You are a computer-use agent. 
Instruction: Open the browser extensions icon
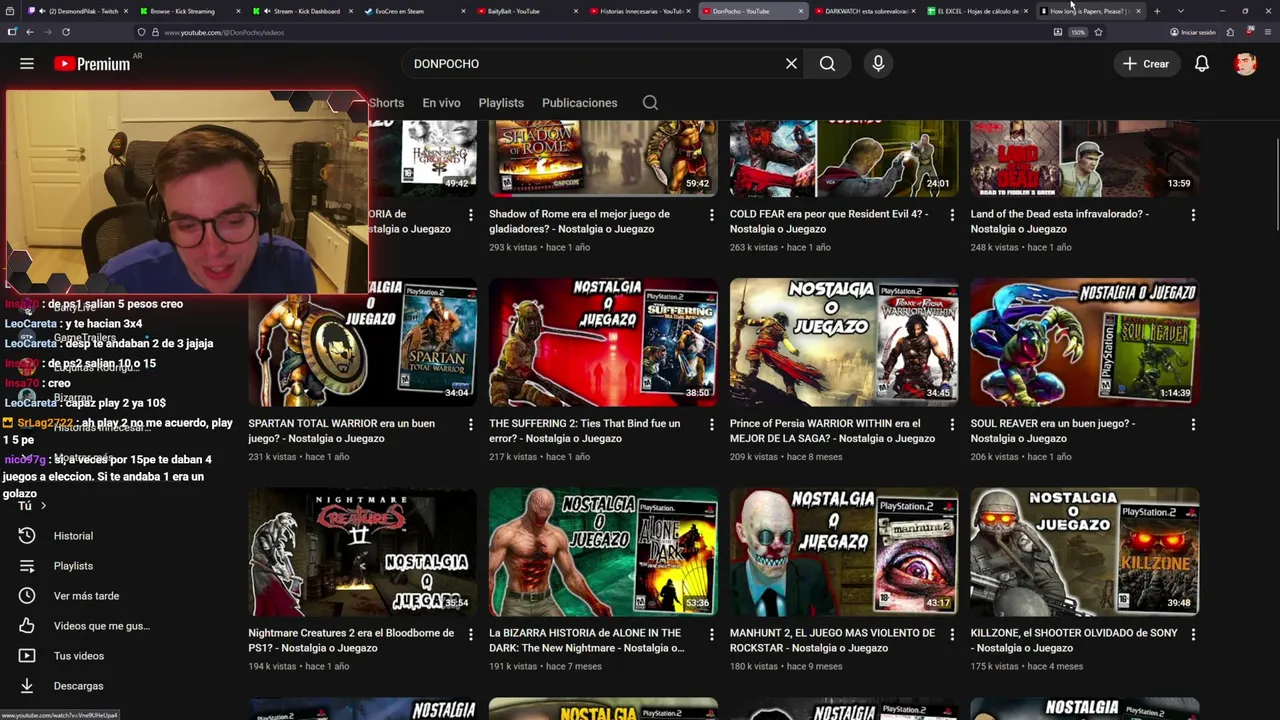[x=1230, y=32]
